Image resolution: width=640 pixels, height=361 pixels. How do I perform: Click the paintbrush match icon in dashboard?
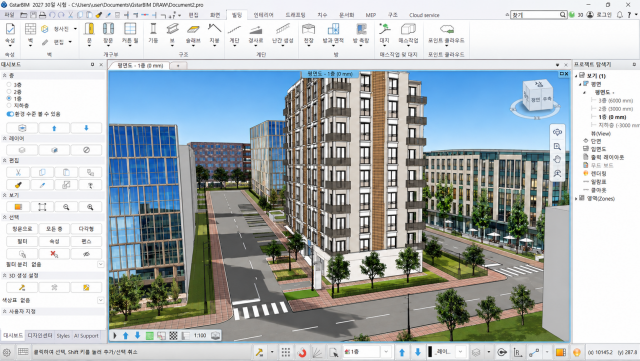pyautogui.click(x=18, y=185)
